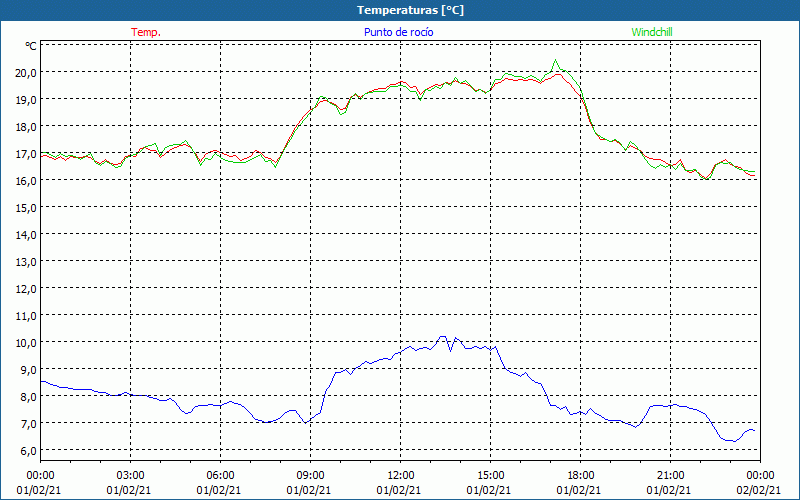Click the 11,0 y-axis value
This screenshot has height=500, width=800.
(x=26, y=316)
